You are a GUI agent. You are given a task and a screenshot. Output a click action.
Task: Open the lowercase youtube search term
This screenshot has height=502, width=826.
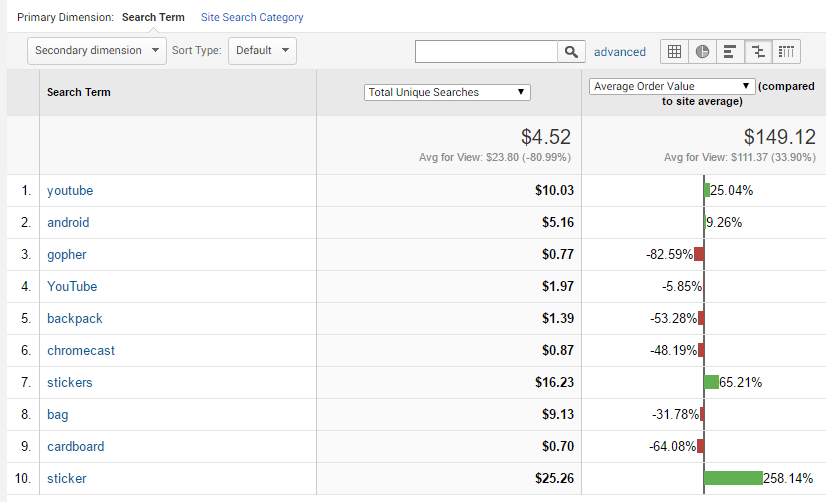click(x=70, y=191)
